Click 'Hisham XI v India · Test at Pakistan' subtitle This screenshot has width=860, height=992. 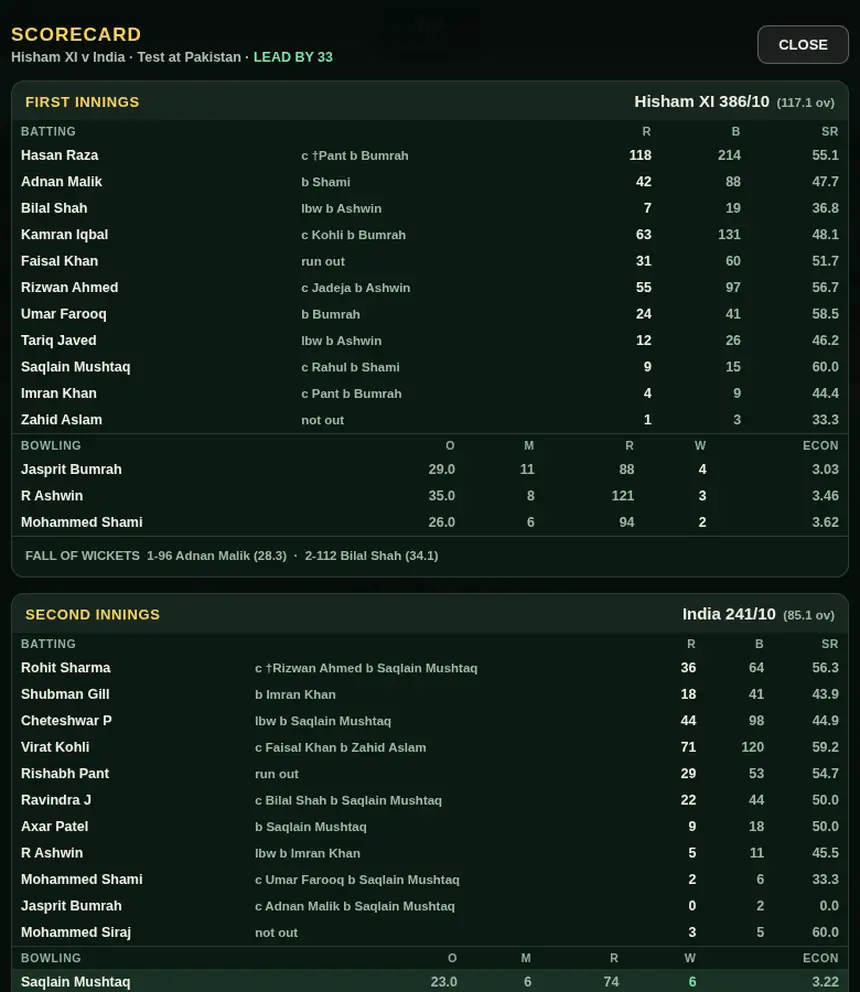126,57
